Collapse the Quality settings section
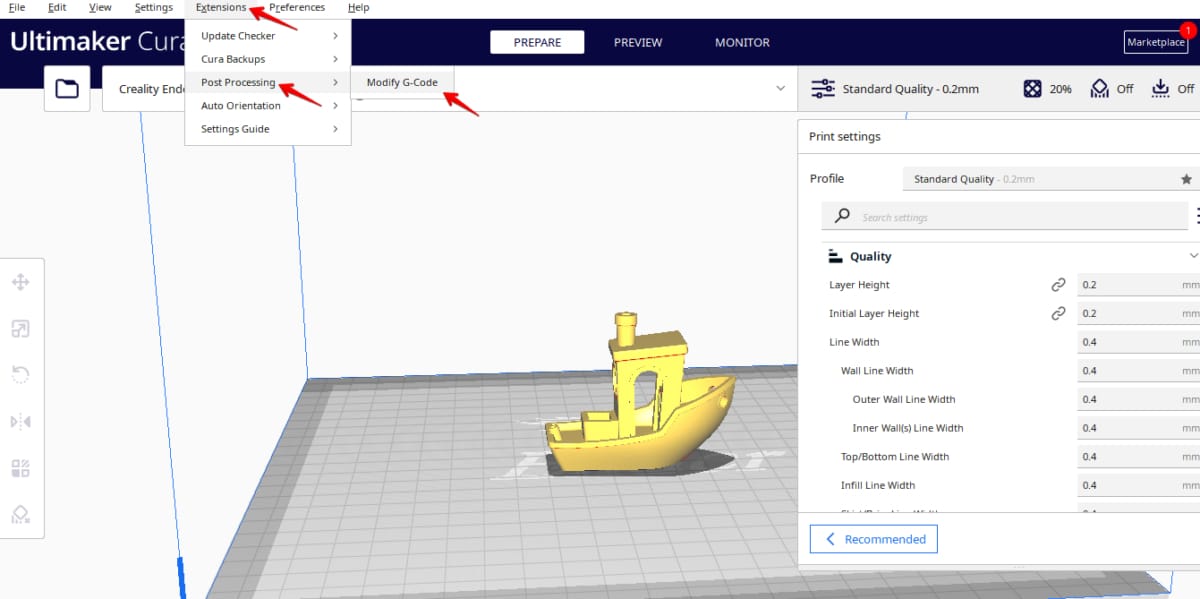 click(1192, 256)
